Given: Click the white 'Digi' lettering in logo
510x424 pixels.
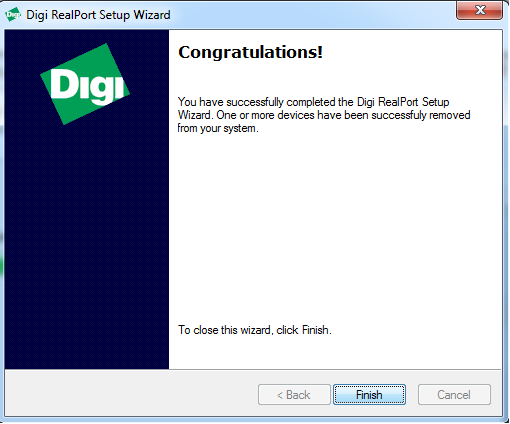Looking at the screenshot, I should pos(87,86).
